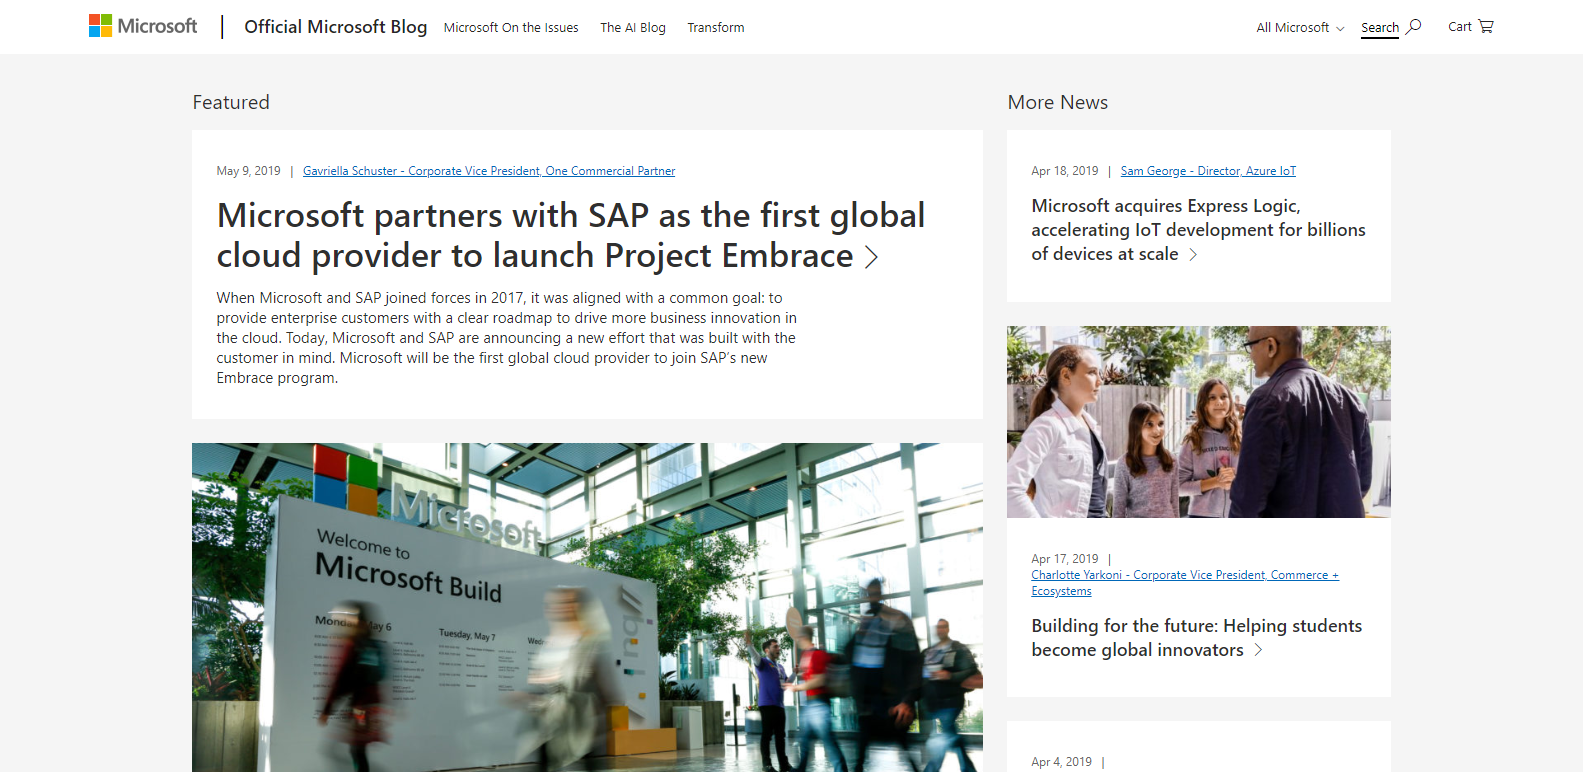Click the Apr 18, 2019 date

1064,171
